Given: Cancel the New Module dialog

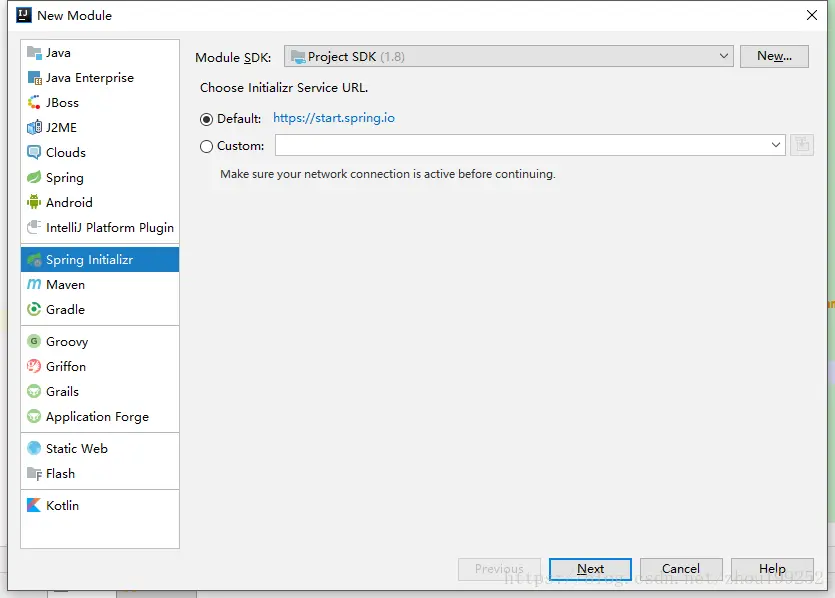Looking at the screenshot, I should [x=681, y=569].
